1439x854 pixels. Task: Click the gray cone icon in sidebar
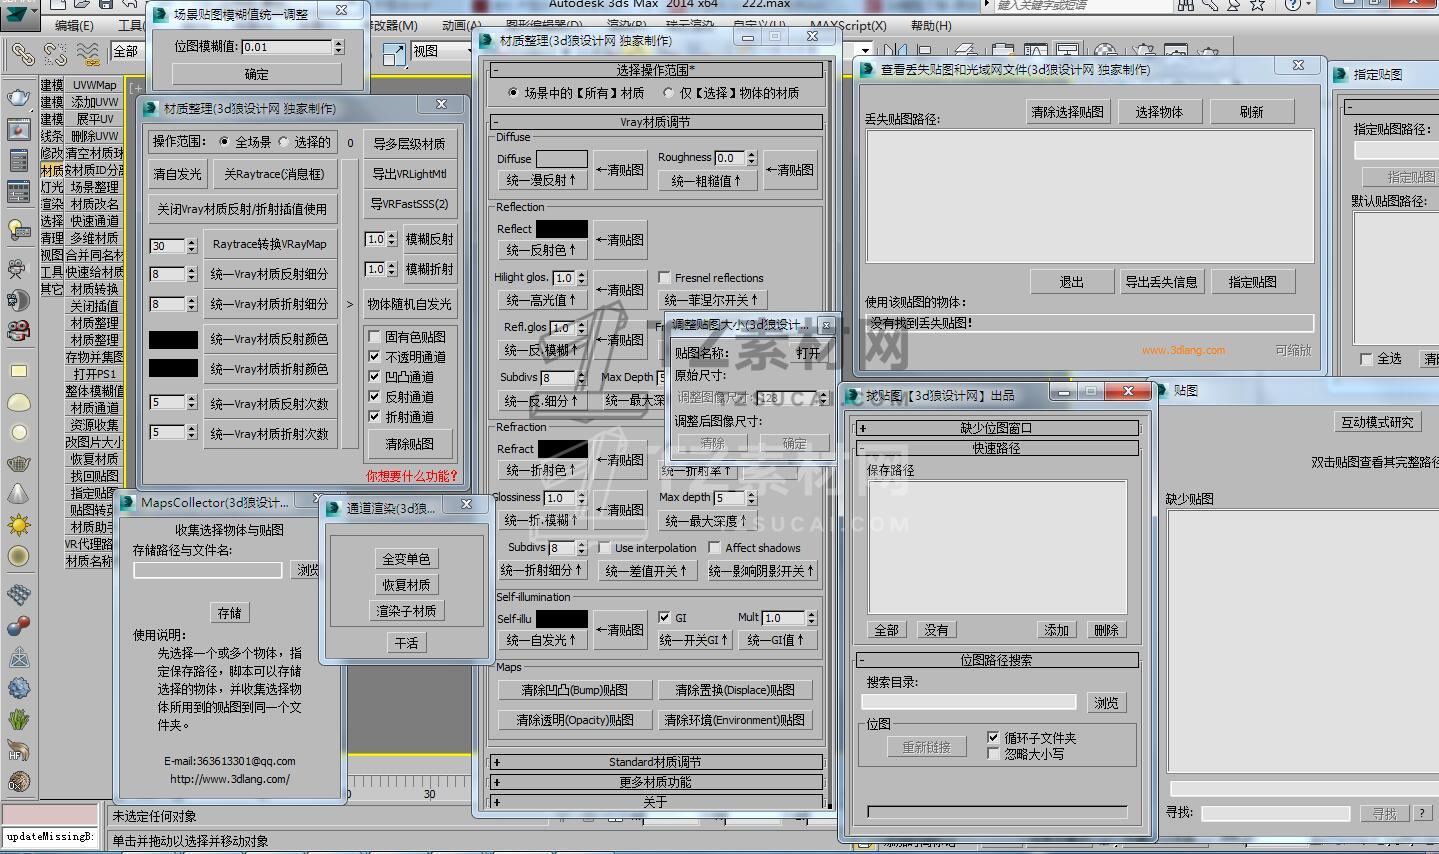pos(19,494)
